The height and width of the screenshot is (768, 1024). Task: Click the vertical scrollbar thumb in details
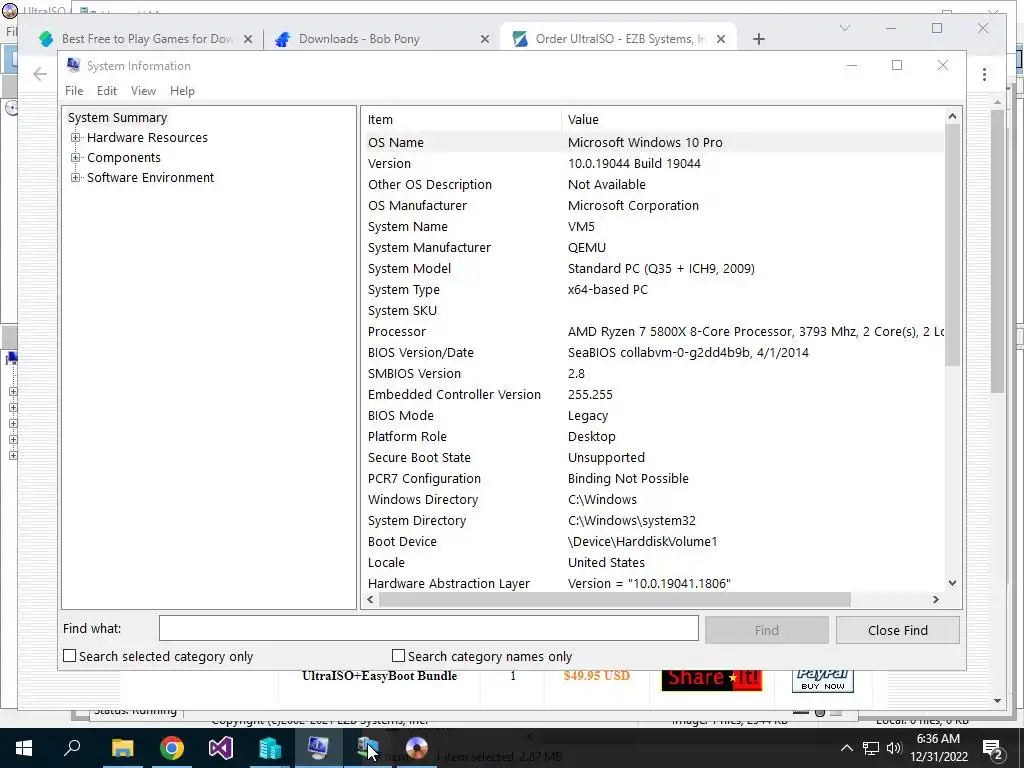(952, 245)
